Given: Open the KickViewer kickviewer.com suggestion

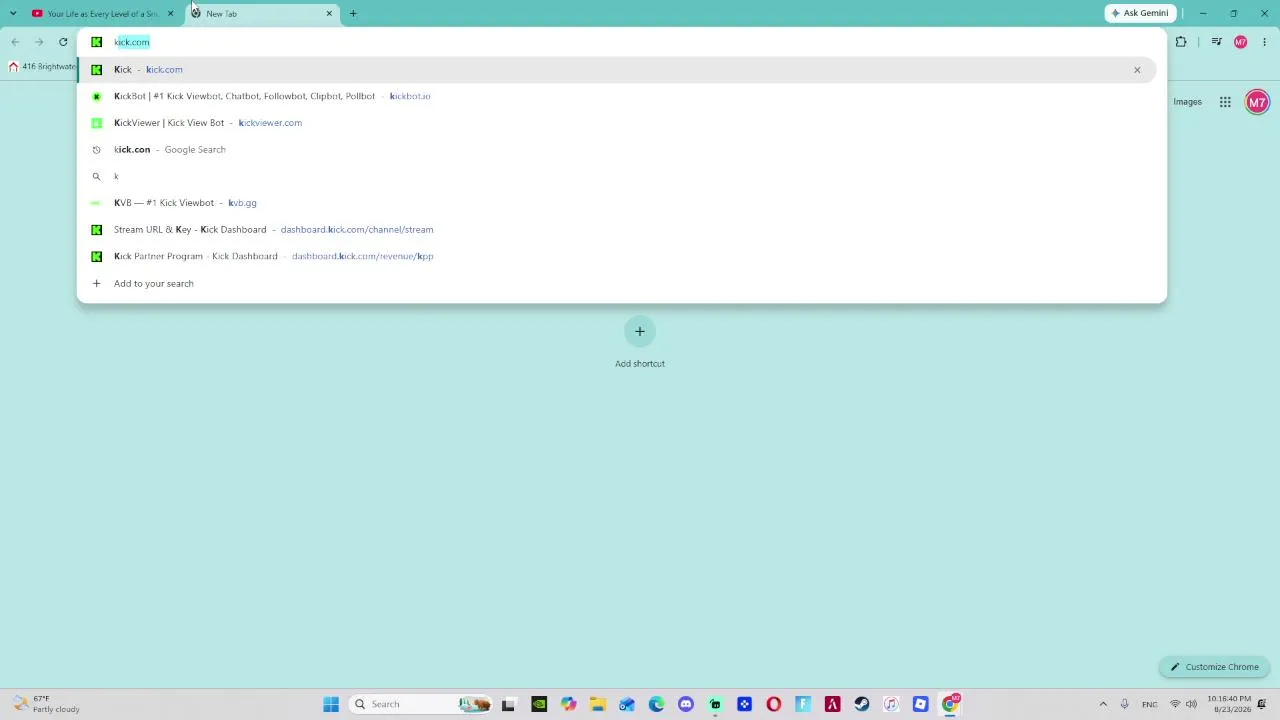Looking at the screenshot, I should pyautogui.click(x=617, y=123).
